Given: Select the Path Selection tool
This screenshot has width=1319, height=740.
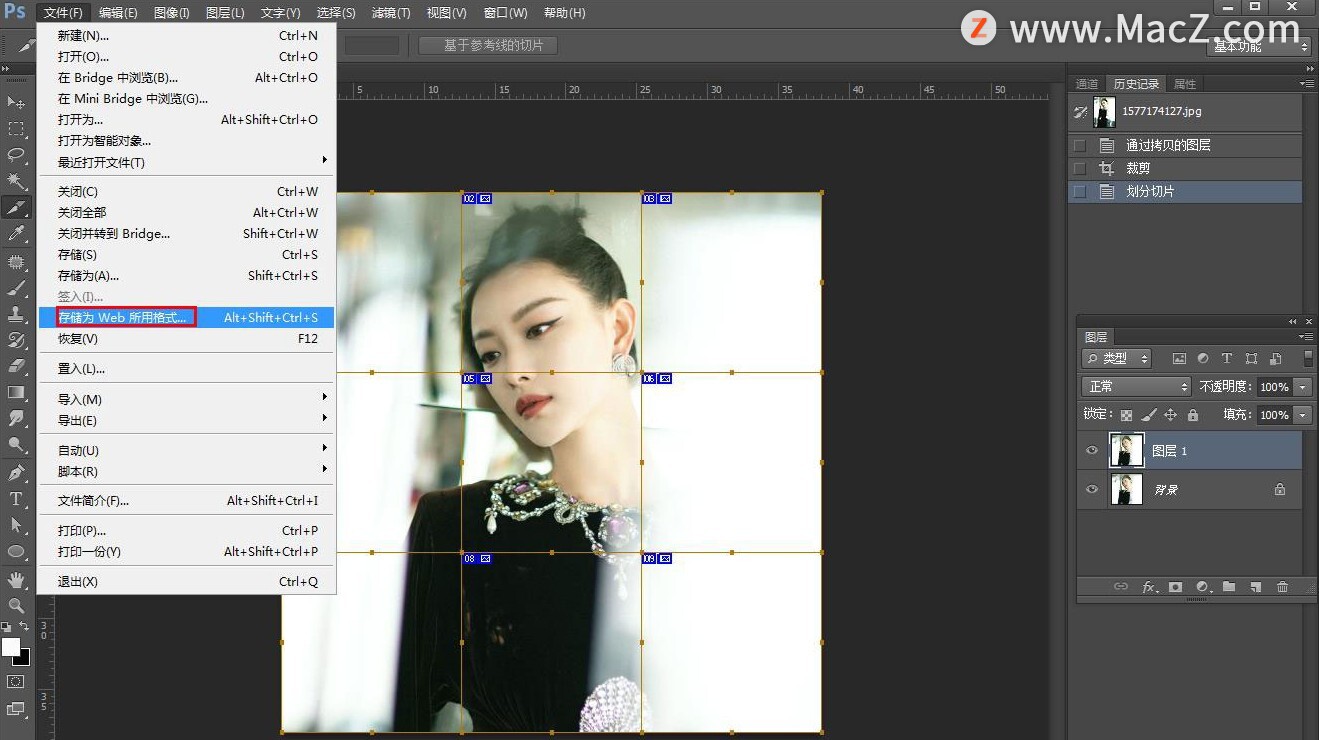Looking at the screenshot, I should [17, 525].
